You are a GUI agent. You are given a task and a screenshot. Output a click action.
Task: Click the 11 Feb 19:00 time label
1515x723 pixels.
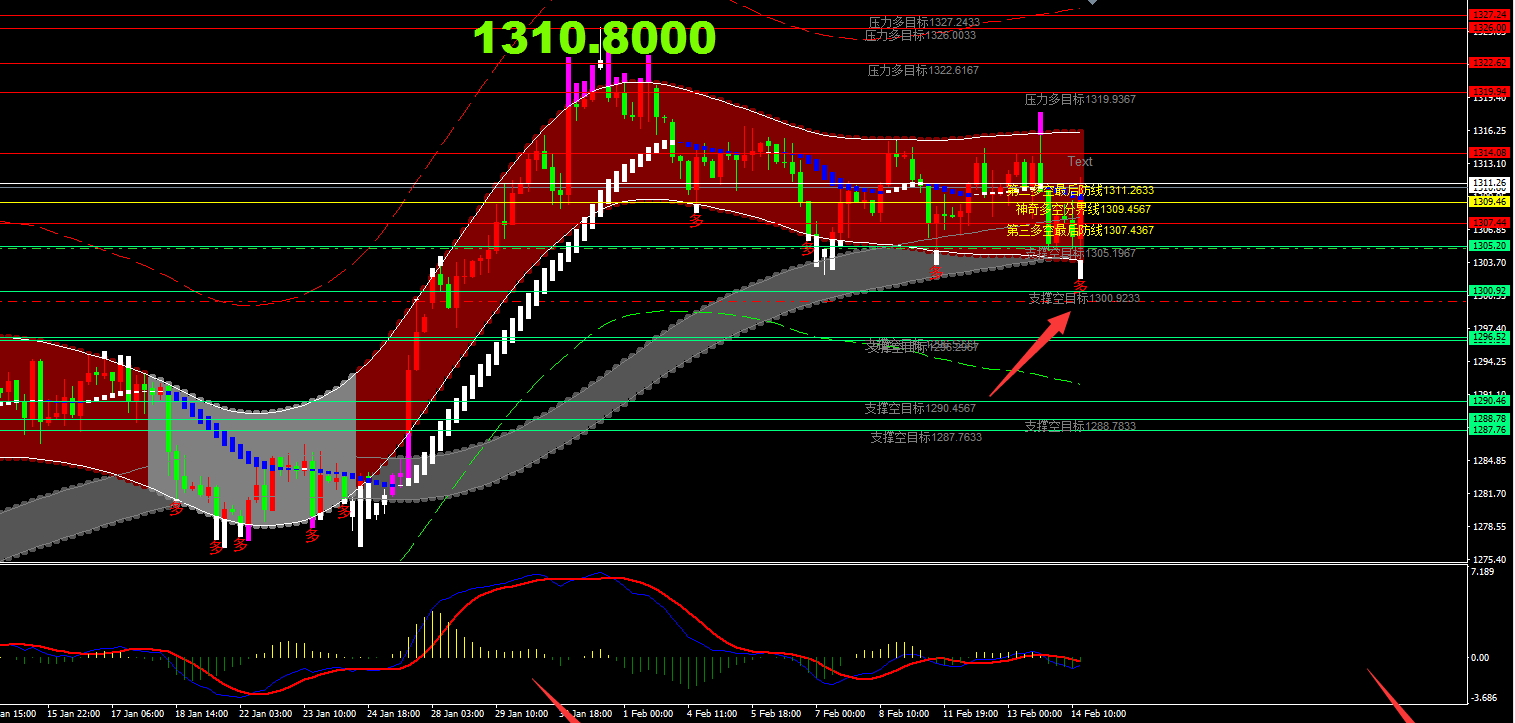coord(971,714)
